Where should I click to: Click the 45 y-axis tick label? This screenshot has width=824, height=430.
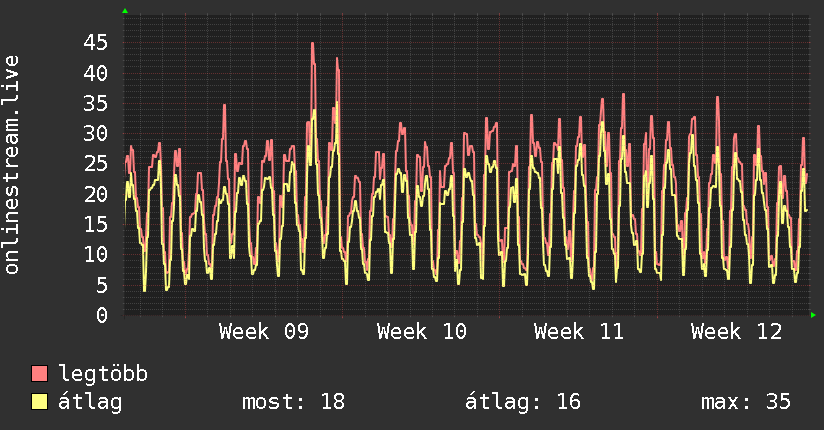tap(96, 43)
